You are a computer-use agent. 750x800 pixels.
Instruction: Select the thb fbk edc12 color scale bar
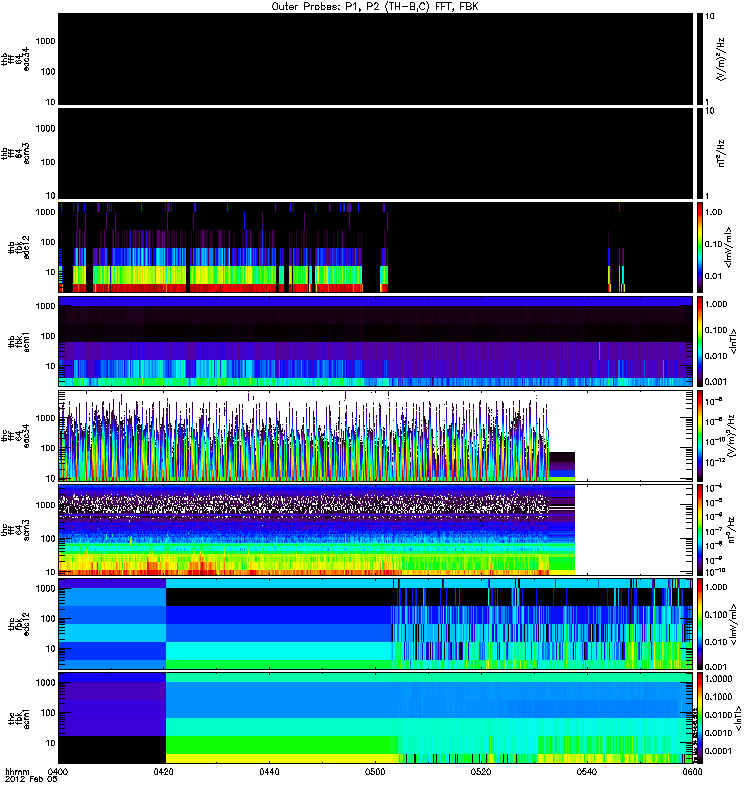point(700,247)
